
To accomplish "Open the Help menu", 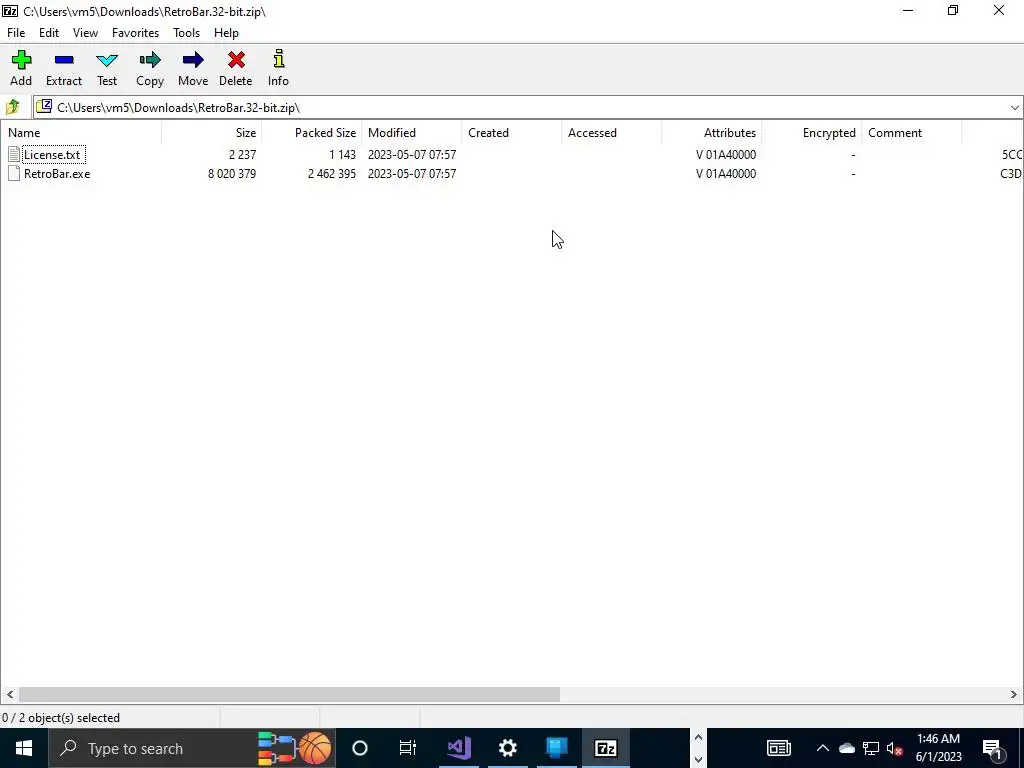I will [x=226, y=33].
